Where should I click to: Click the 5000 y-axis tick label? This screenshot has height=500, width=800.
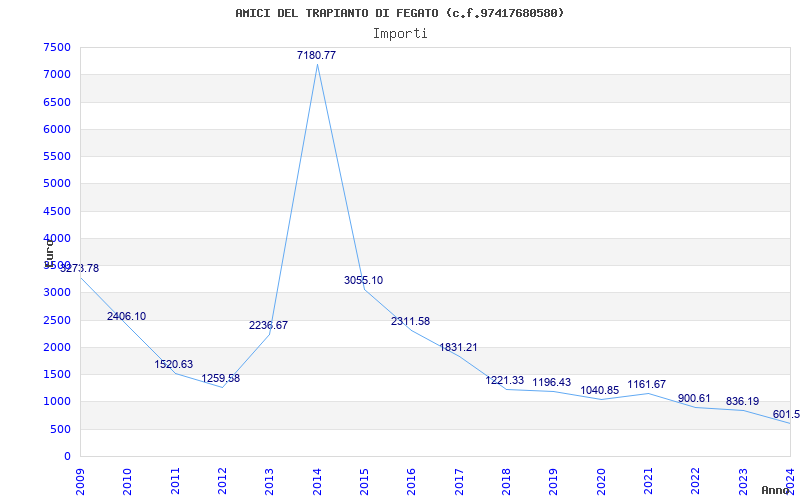[x=57, y=184]
